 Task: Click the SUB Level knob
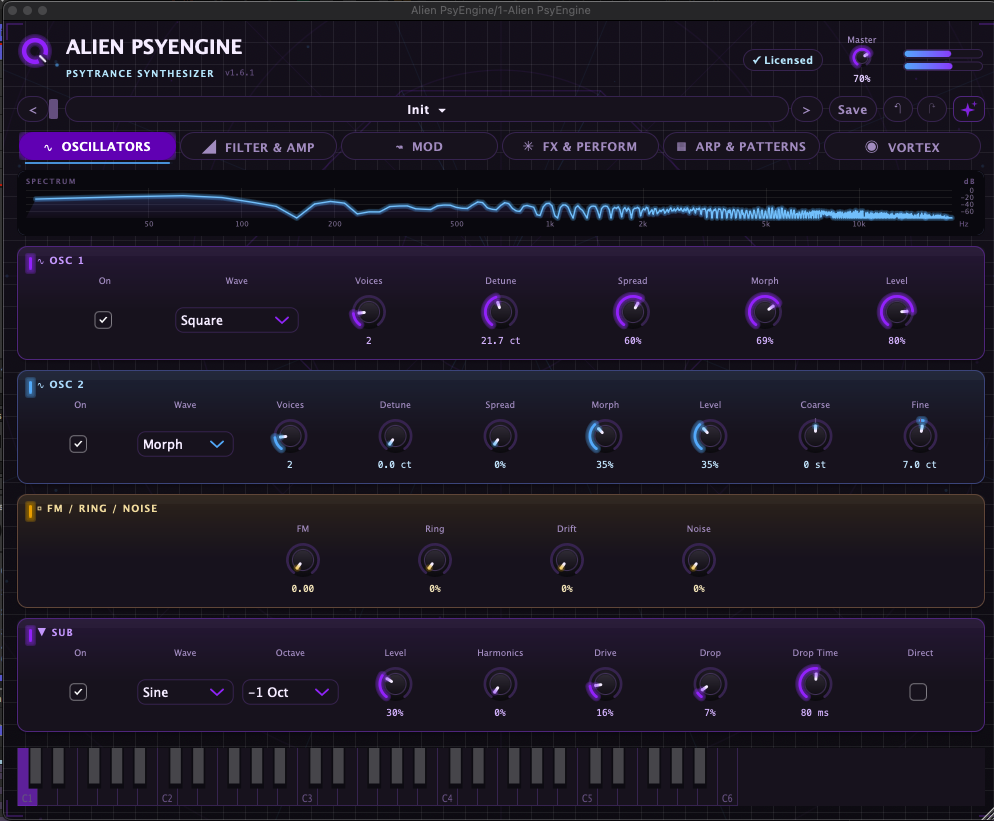pos(395,684)
